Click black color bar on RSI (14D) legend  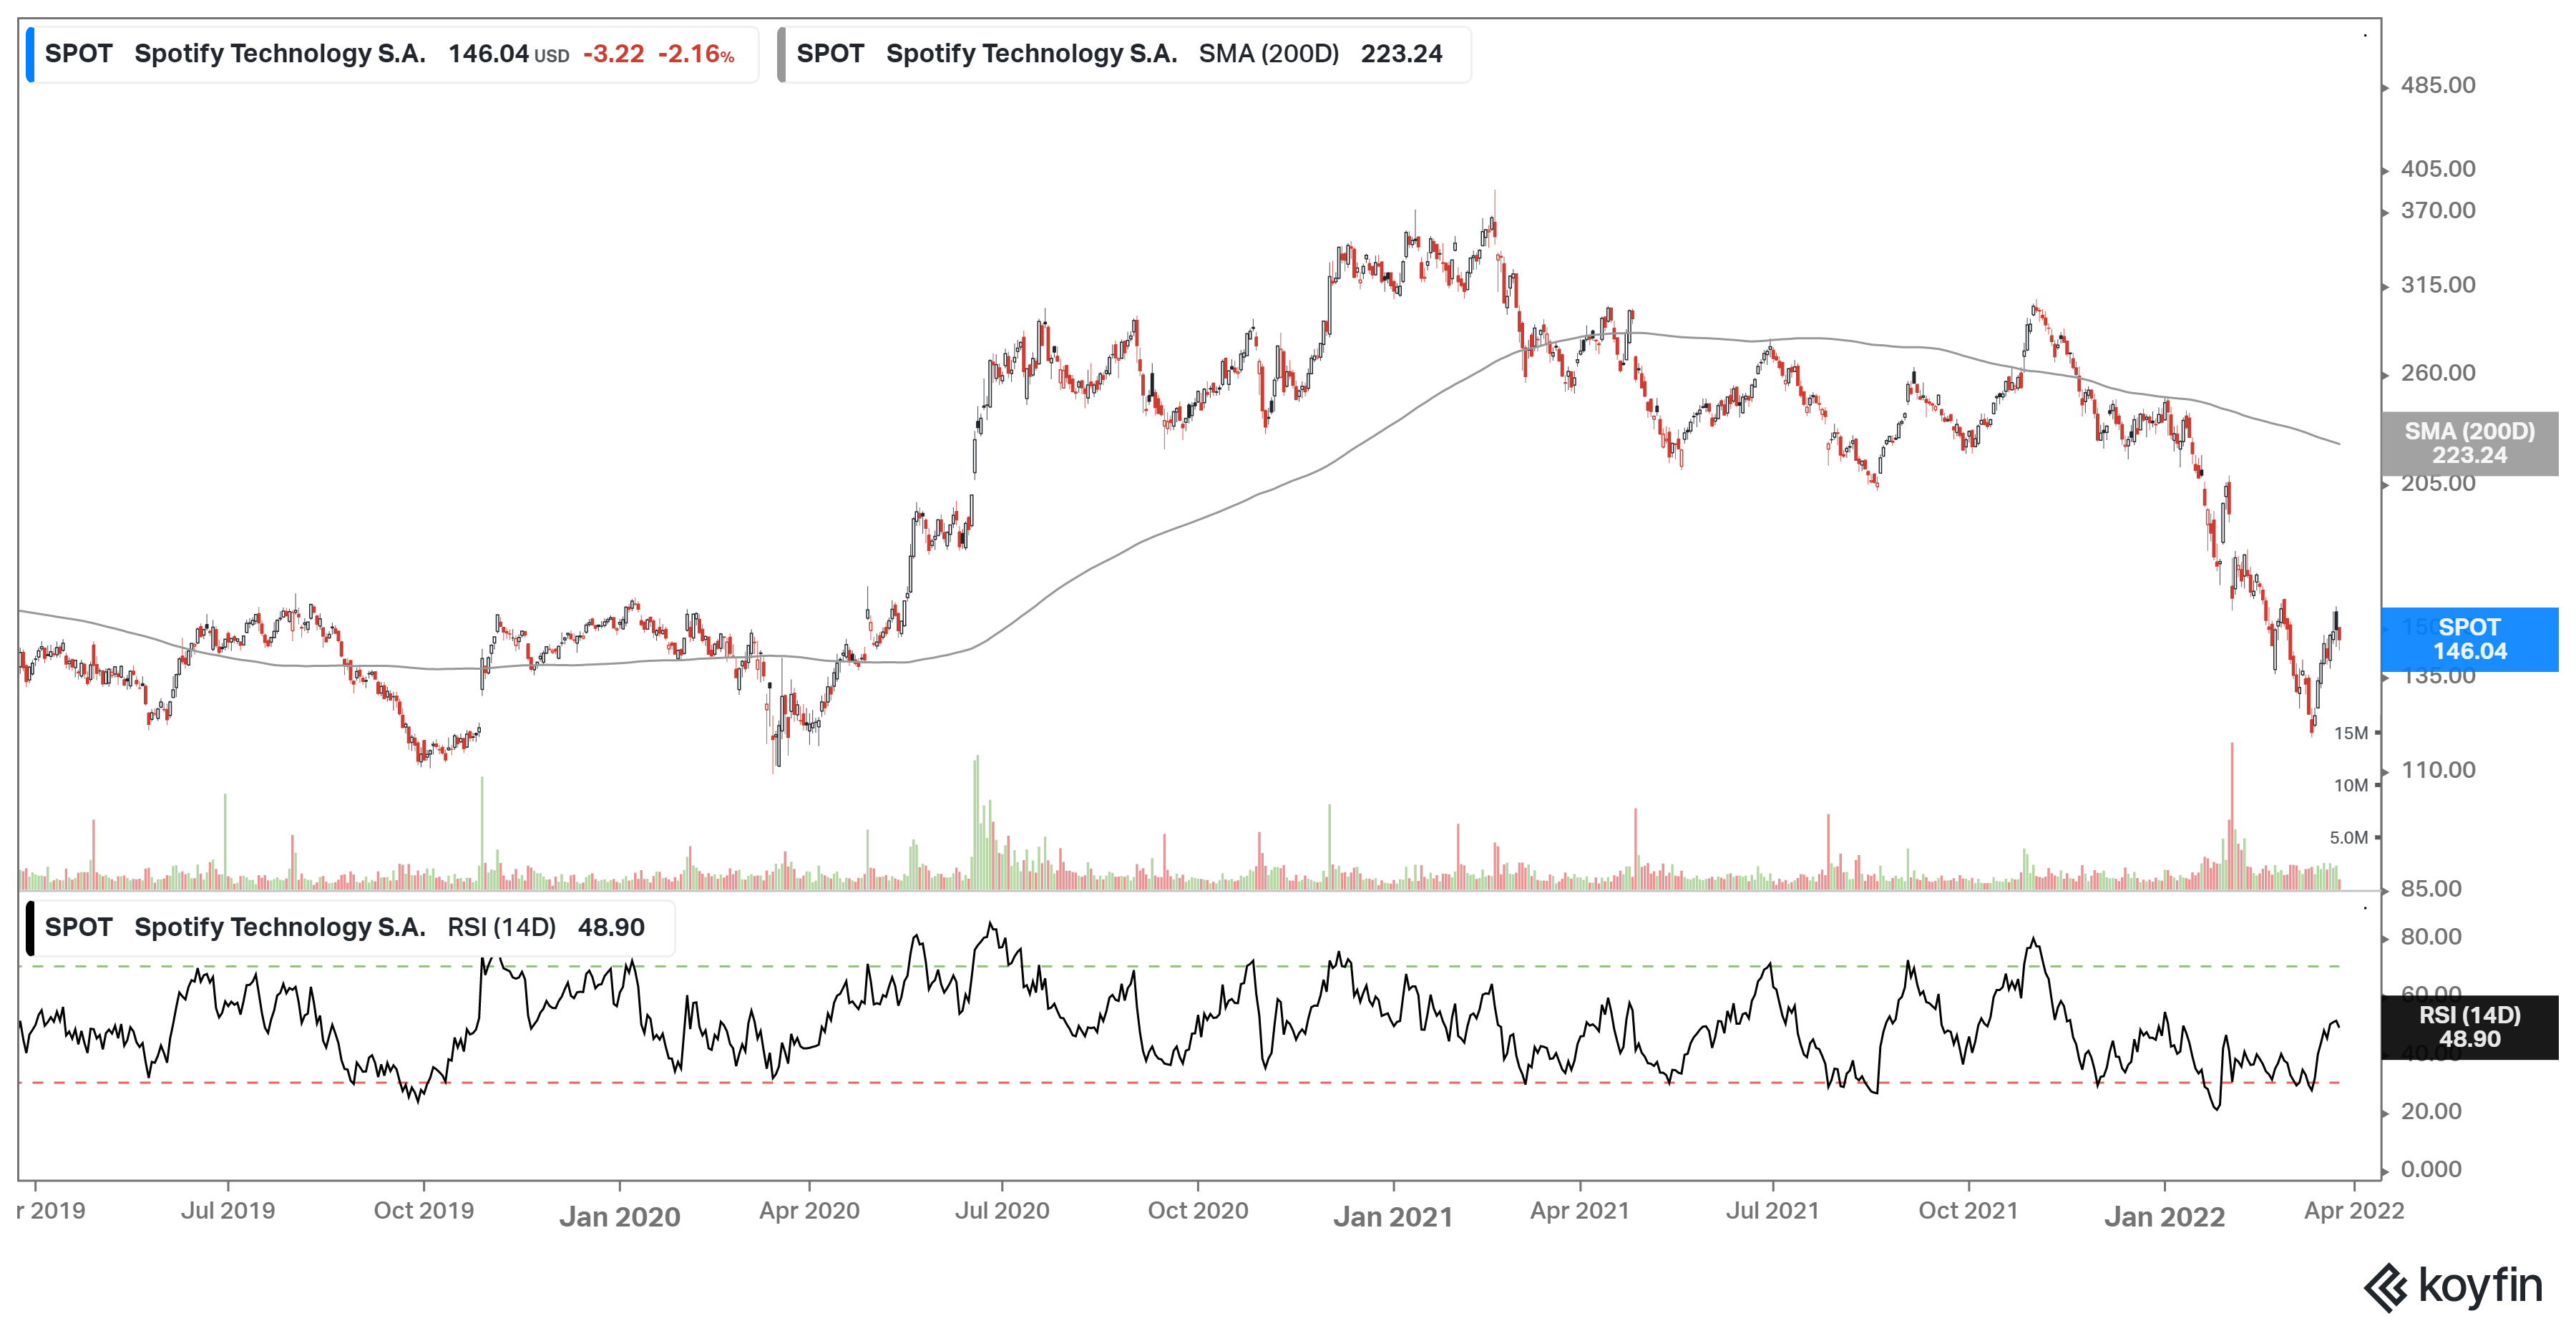tap(30, 928)
